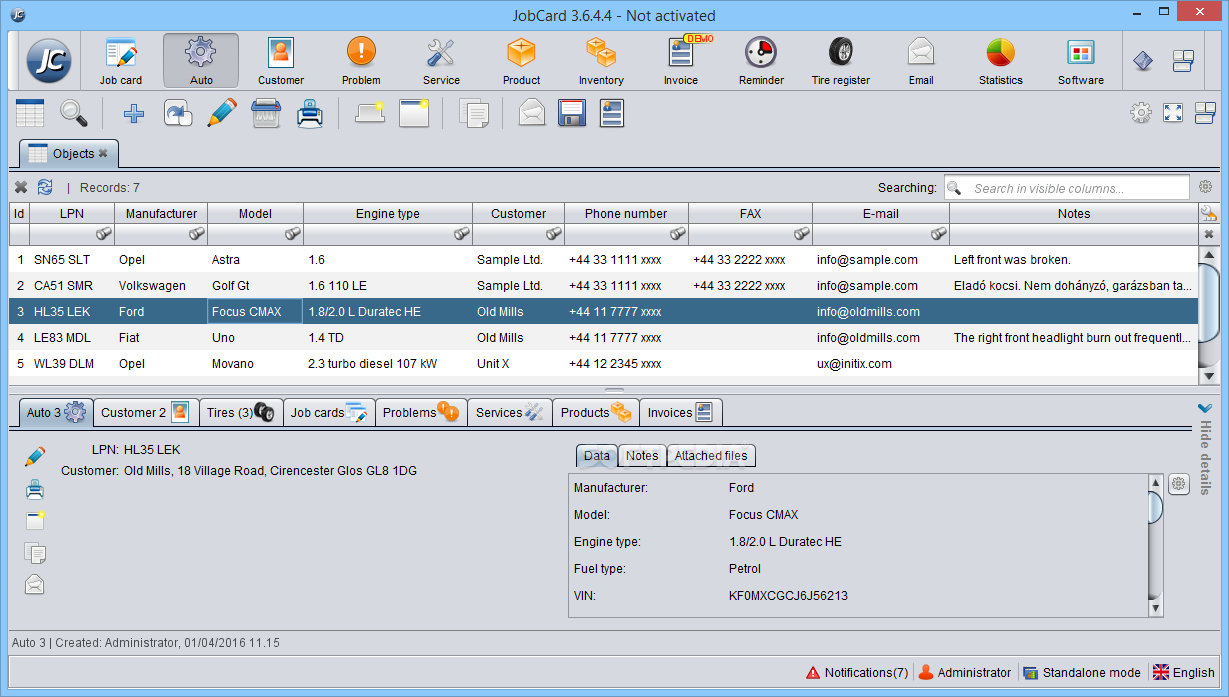Screen dimensions: 1229x697
Task: Select the Volkswagen Golf Gt row
Action: coord(603,285)
